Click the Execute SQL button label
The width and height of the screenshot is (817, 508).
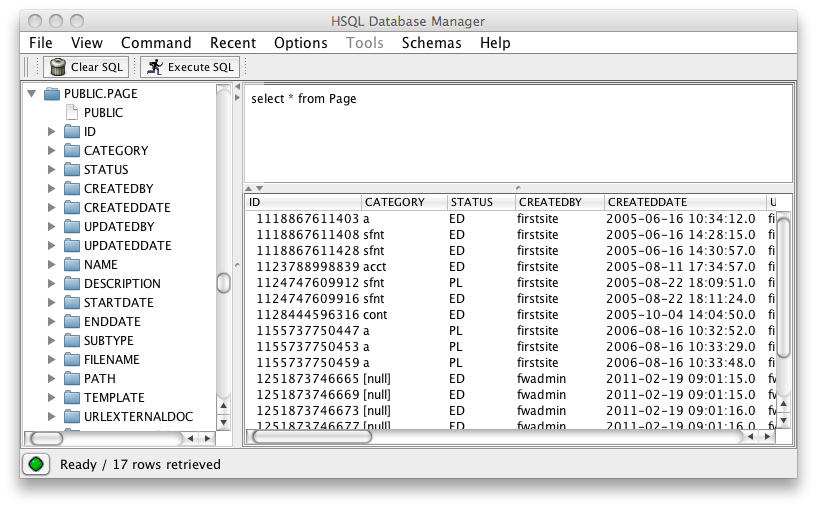point(201,67)
